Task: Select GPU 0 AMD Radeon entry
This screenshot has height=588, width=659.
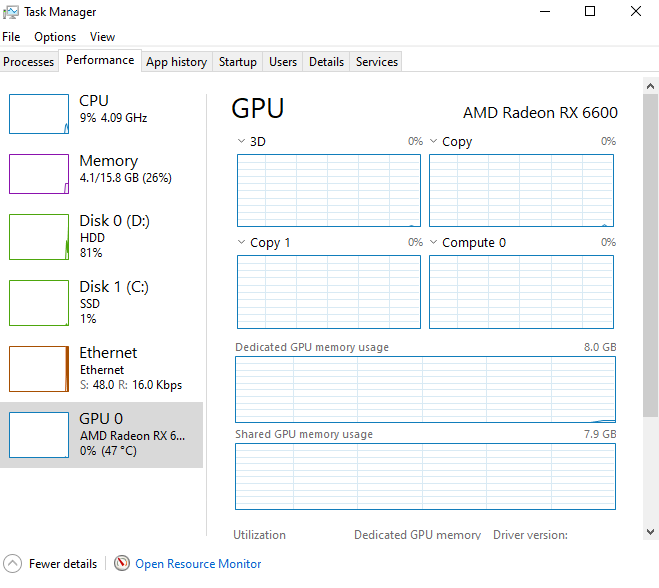Action: (x=101, y=435)
